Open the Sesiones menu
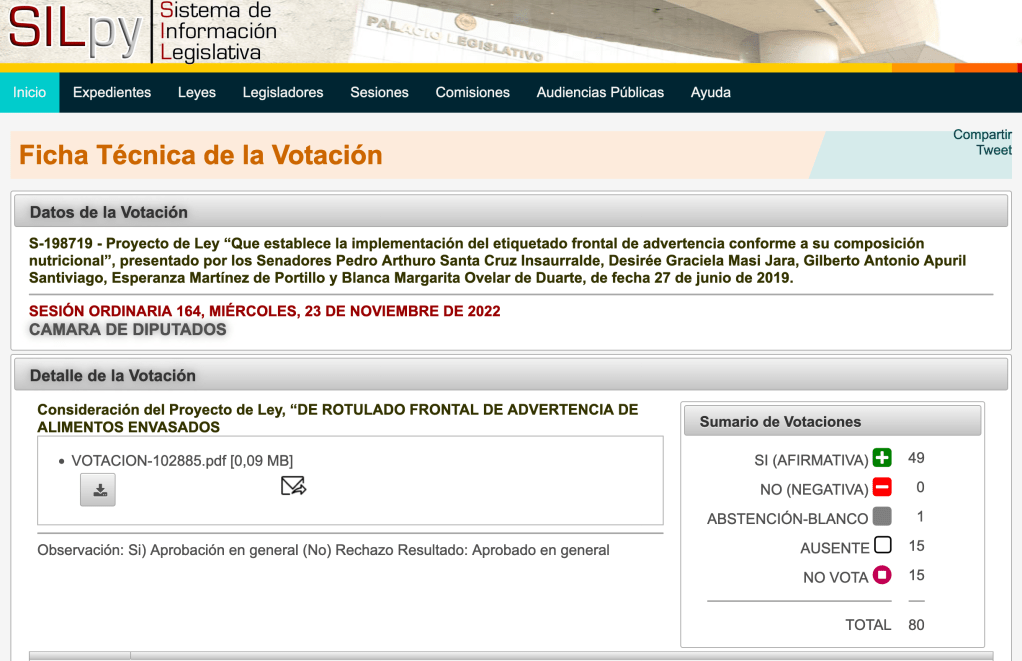 tap(379, 92)
